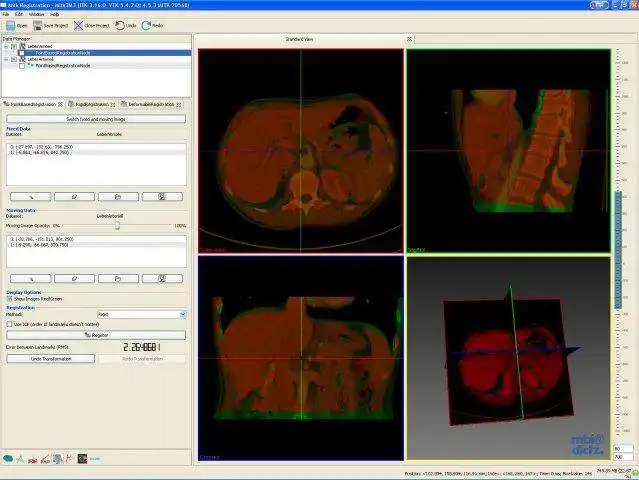Switch to the DeformableRegistration tab
The width and height of the screenshot is (639, 480).
coord(151,104)
